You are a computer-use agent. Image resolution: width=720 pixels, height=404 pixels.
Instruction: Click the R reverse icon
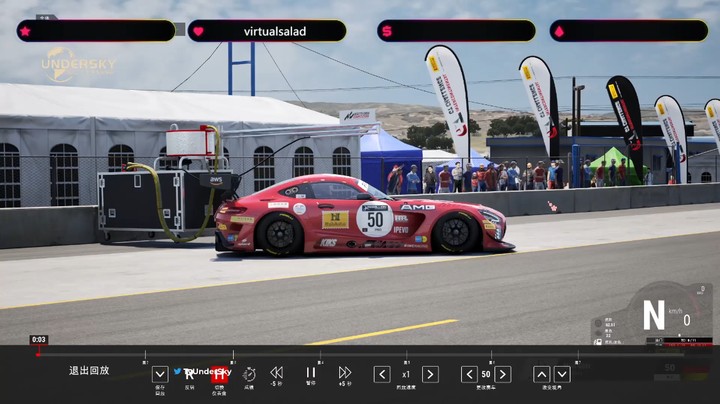tap(189, 375)
